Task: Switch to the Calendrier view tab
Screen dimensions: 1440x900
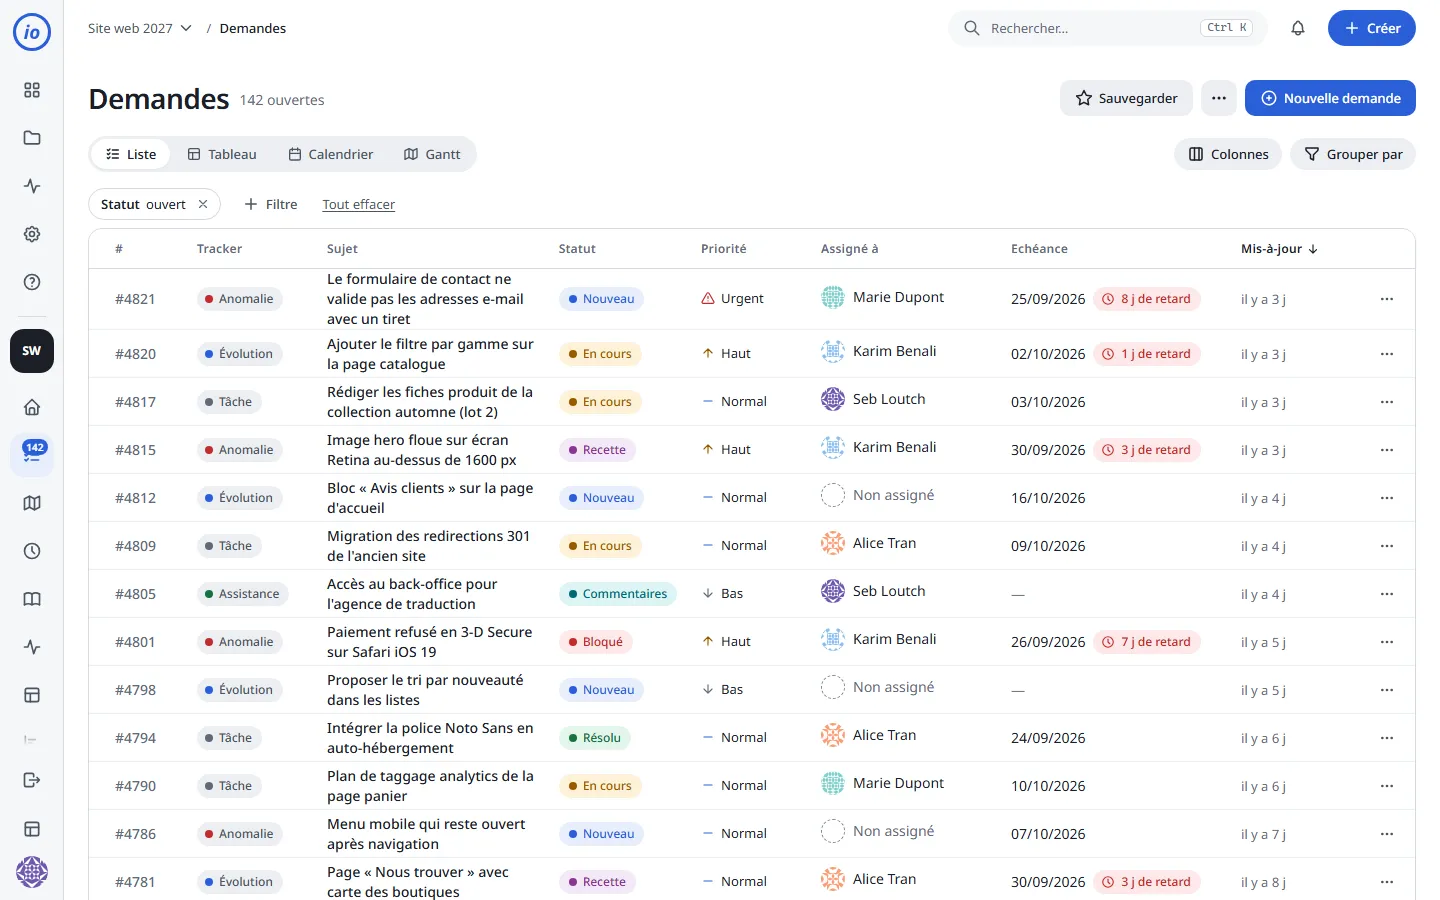Action: pos(331,154)
